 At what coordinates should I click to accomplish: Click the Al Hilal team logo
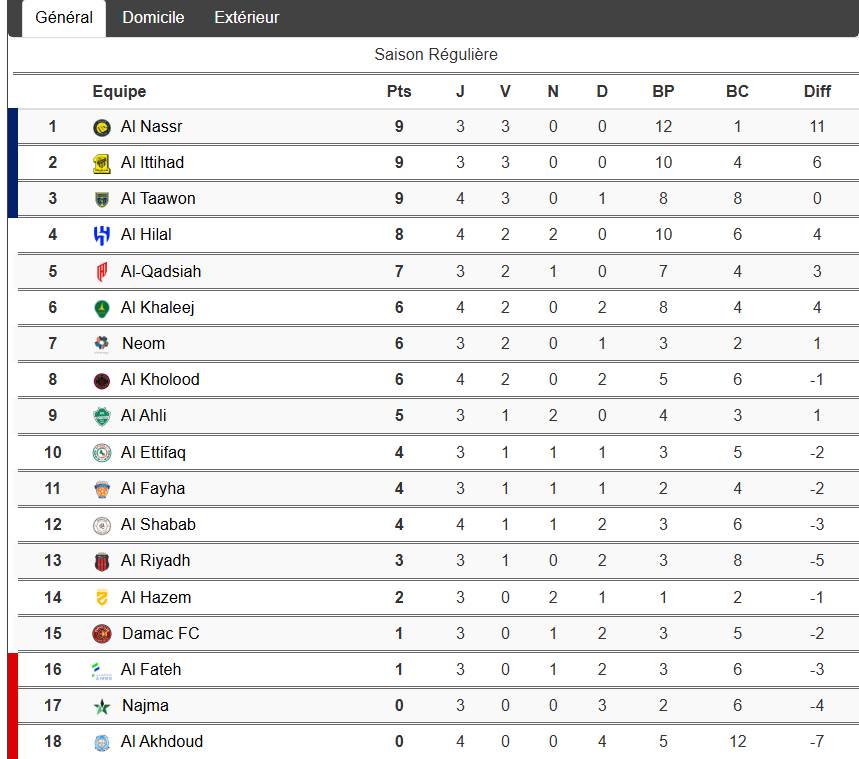[x=101, y=235]
